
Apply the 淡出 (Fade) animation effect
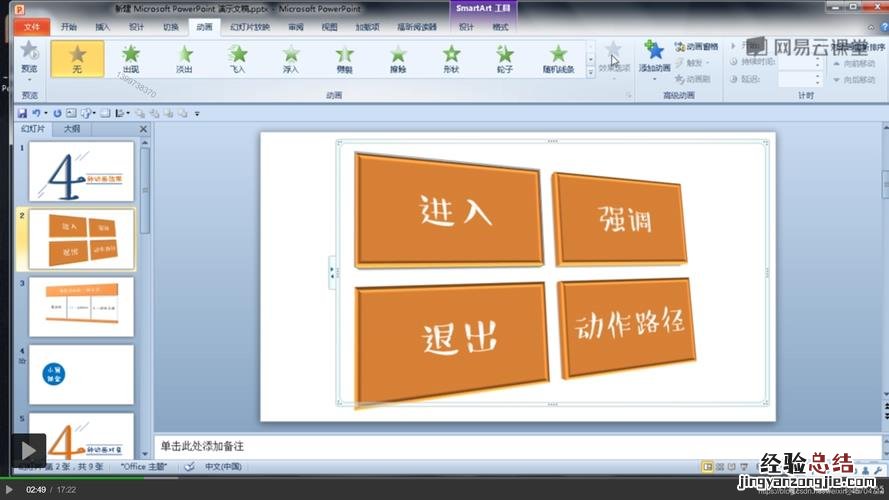click(x=184, y=58)
